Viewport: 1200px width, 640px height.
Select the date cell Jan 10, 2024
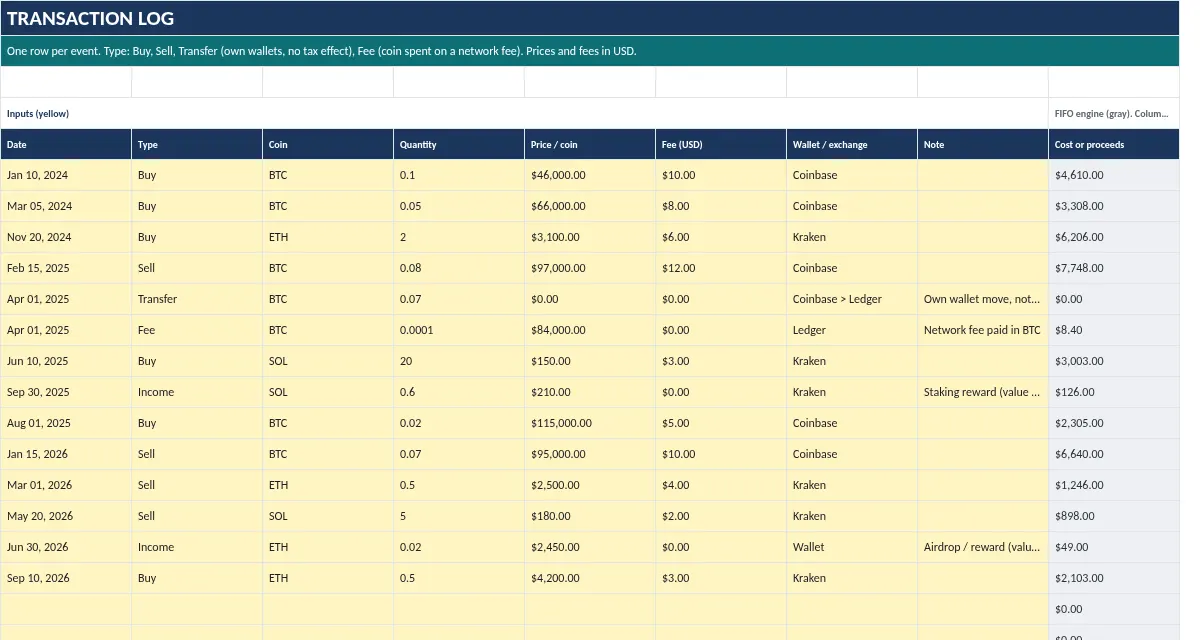(x=66, y=175)
